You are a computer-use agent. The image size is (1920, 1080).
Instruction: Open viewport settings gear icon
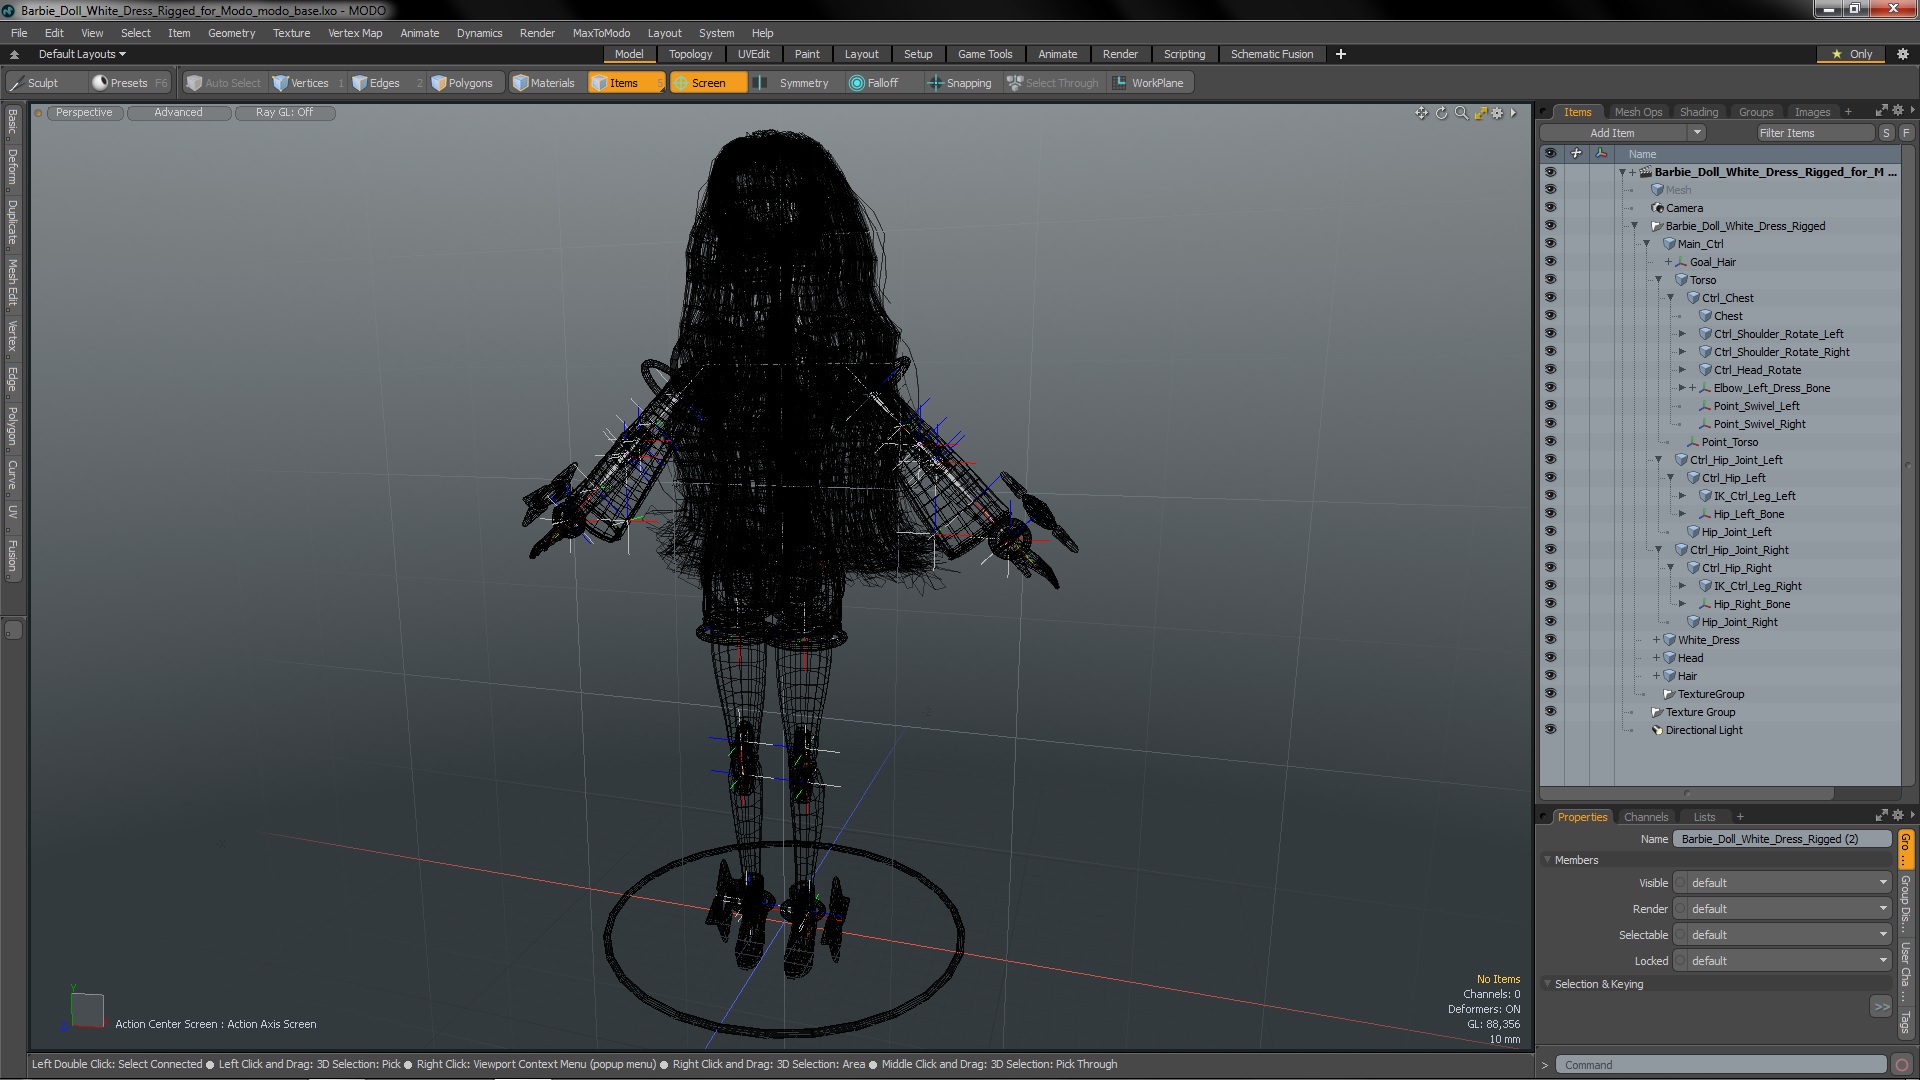[1497, 113]
